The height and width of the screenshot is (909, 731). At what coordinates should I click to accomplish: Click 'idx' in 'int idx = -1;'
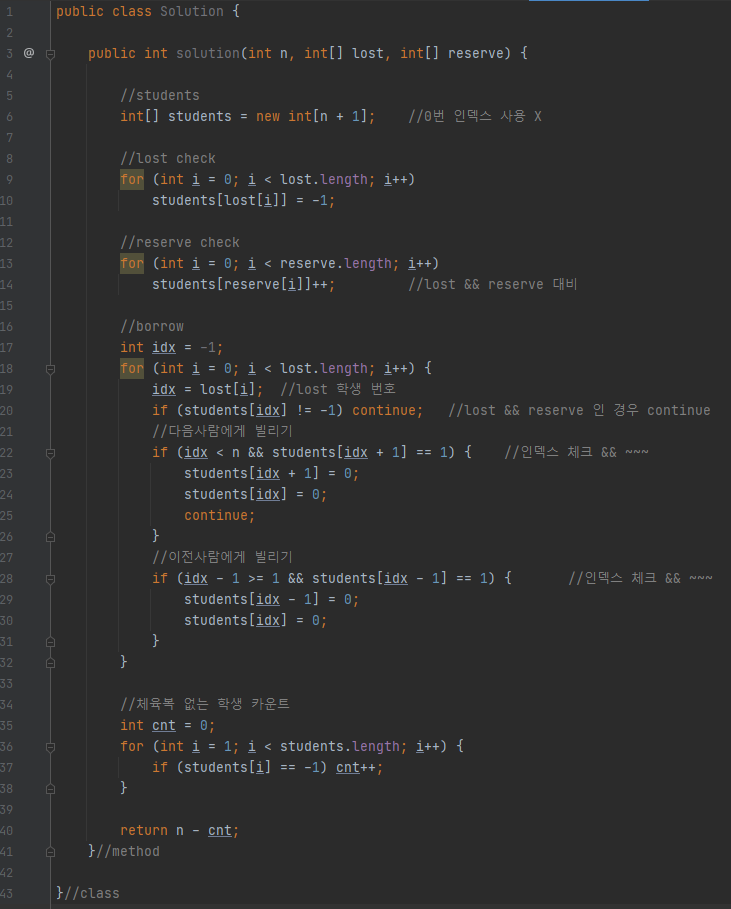pyautogui.click(x=164, y=347)
